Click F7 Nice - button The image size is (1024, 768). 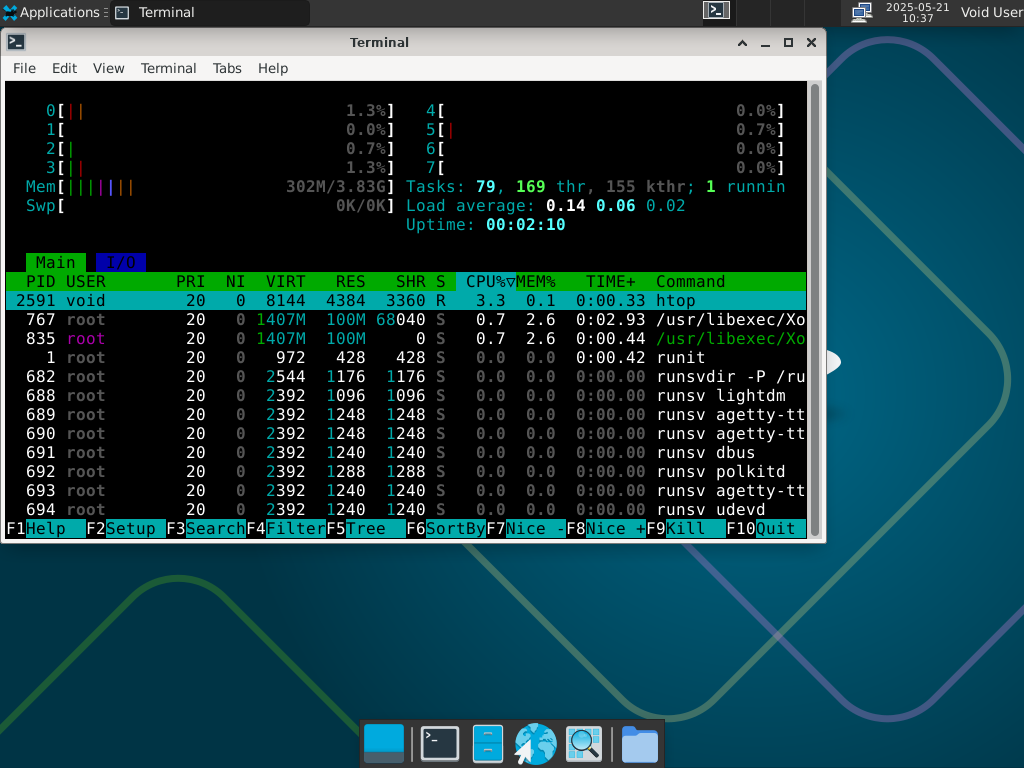(526, 528)
